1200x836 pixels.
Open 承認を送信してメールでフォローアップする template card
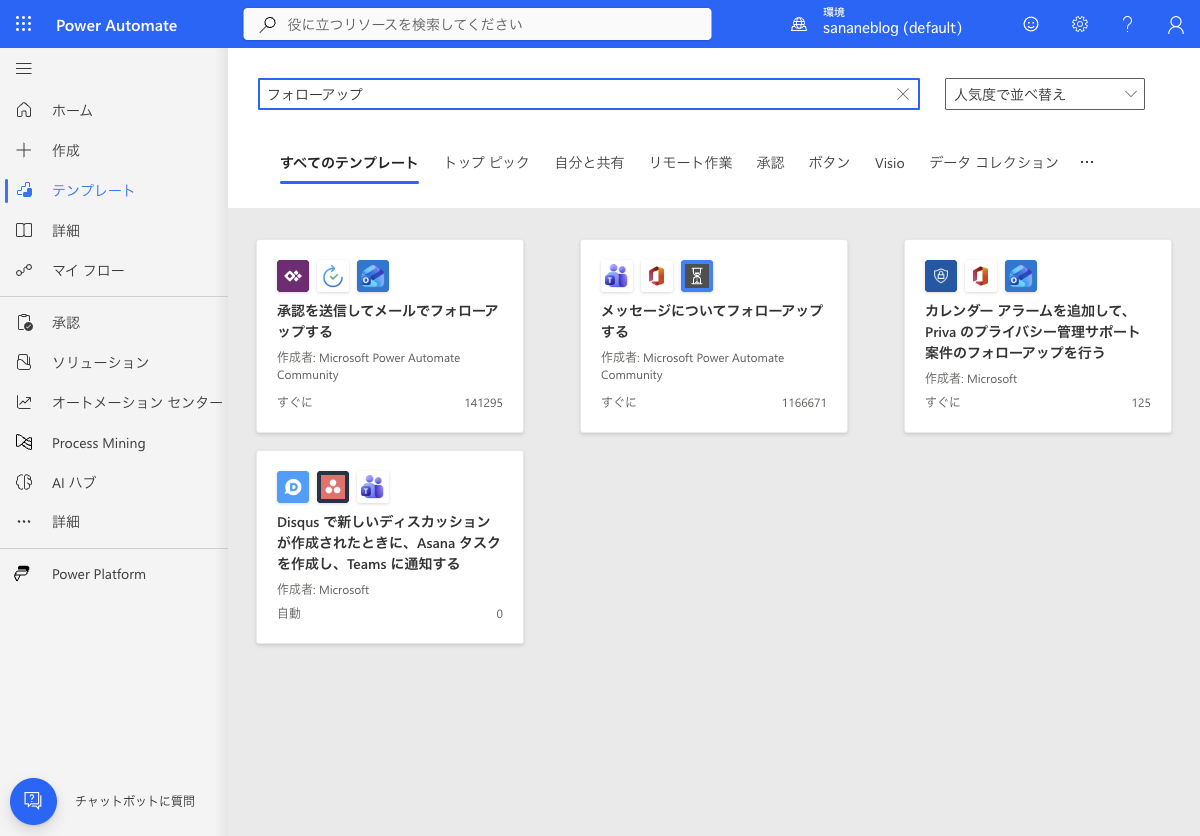[390, 336]
